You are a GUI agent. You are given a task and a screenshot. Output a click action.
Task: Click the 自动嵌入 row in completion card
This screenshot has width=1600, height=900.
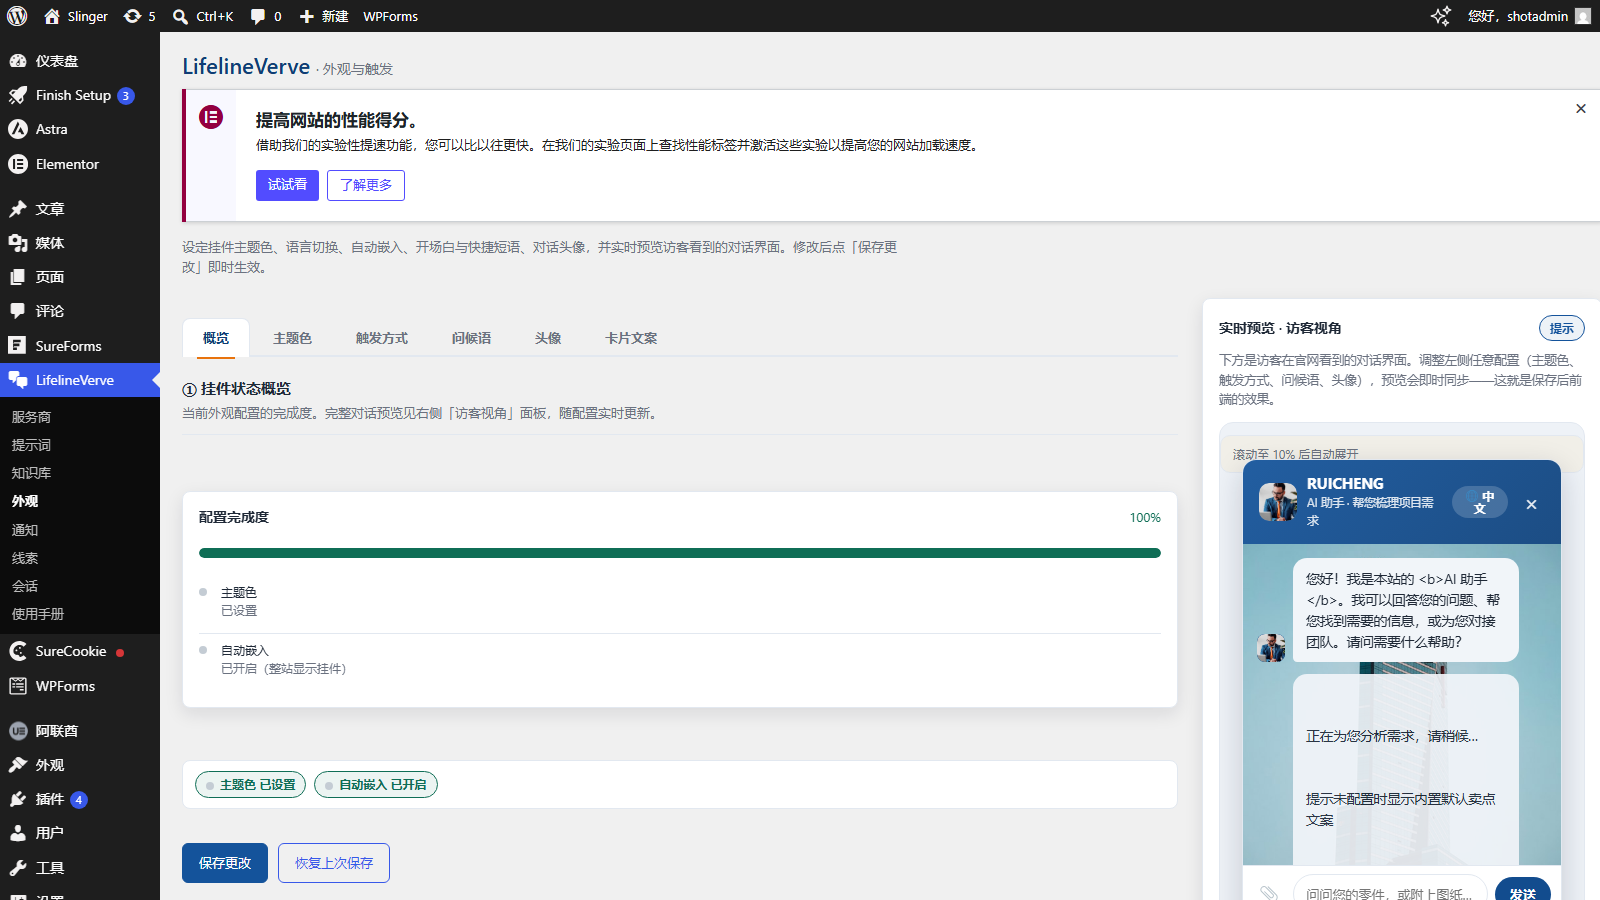(680, 660)
